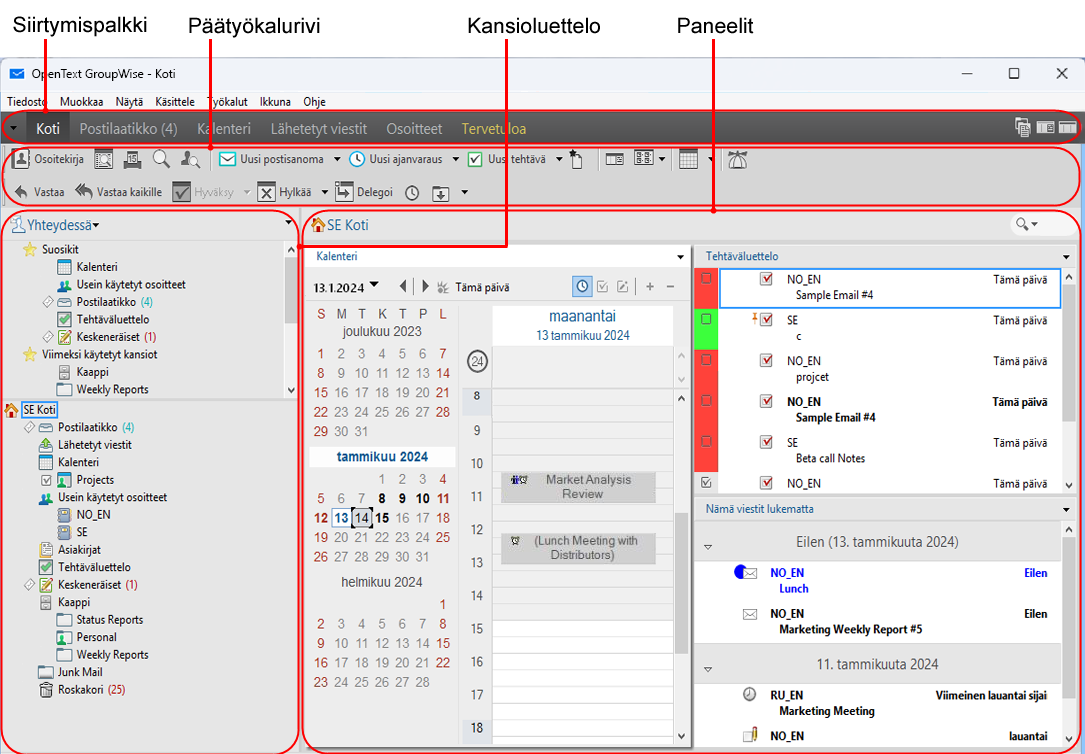Click the Vastaa kaikille button

pos(119,192)
